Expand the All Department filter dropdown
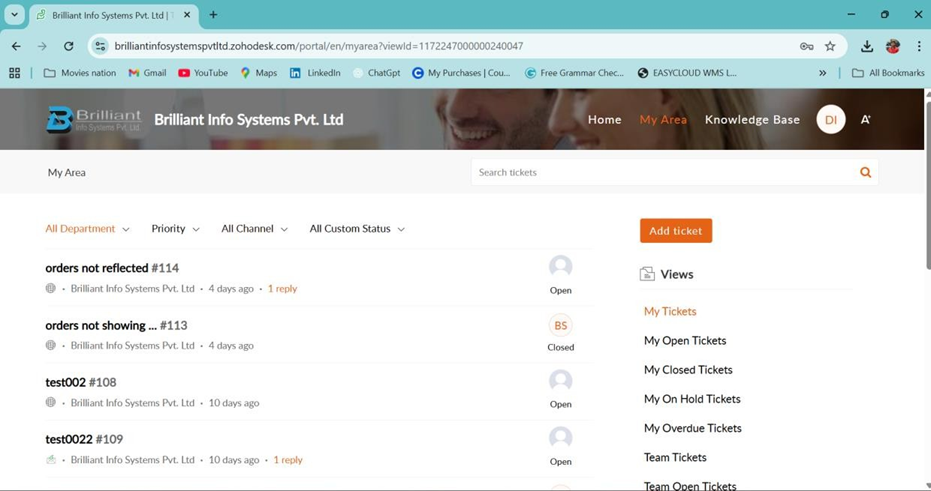The width and height of the screenshot is (931, 491). point(87,229)
